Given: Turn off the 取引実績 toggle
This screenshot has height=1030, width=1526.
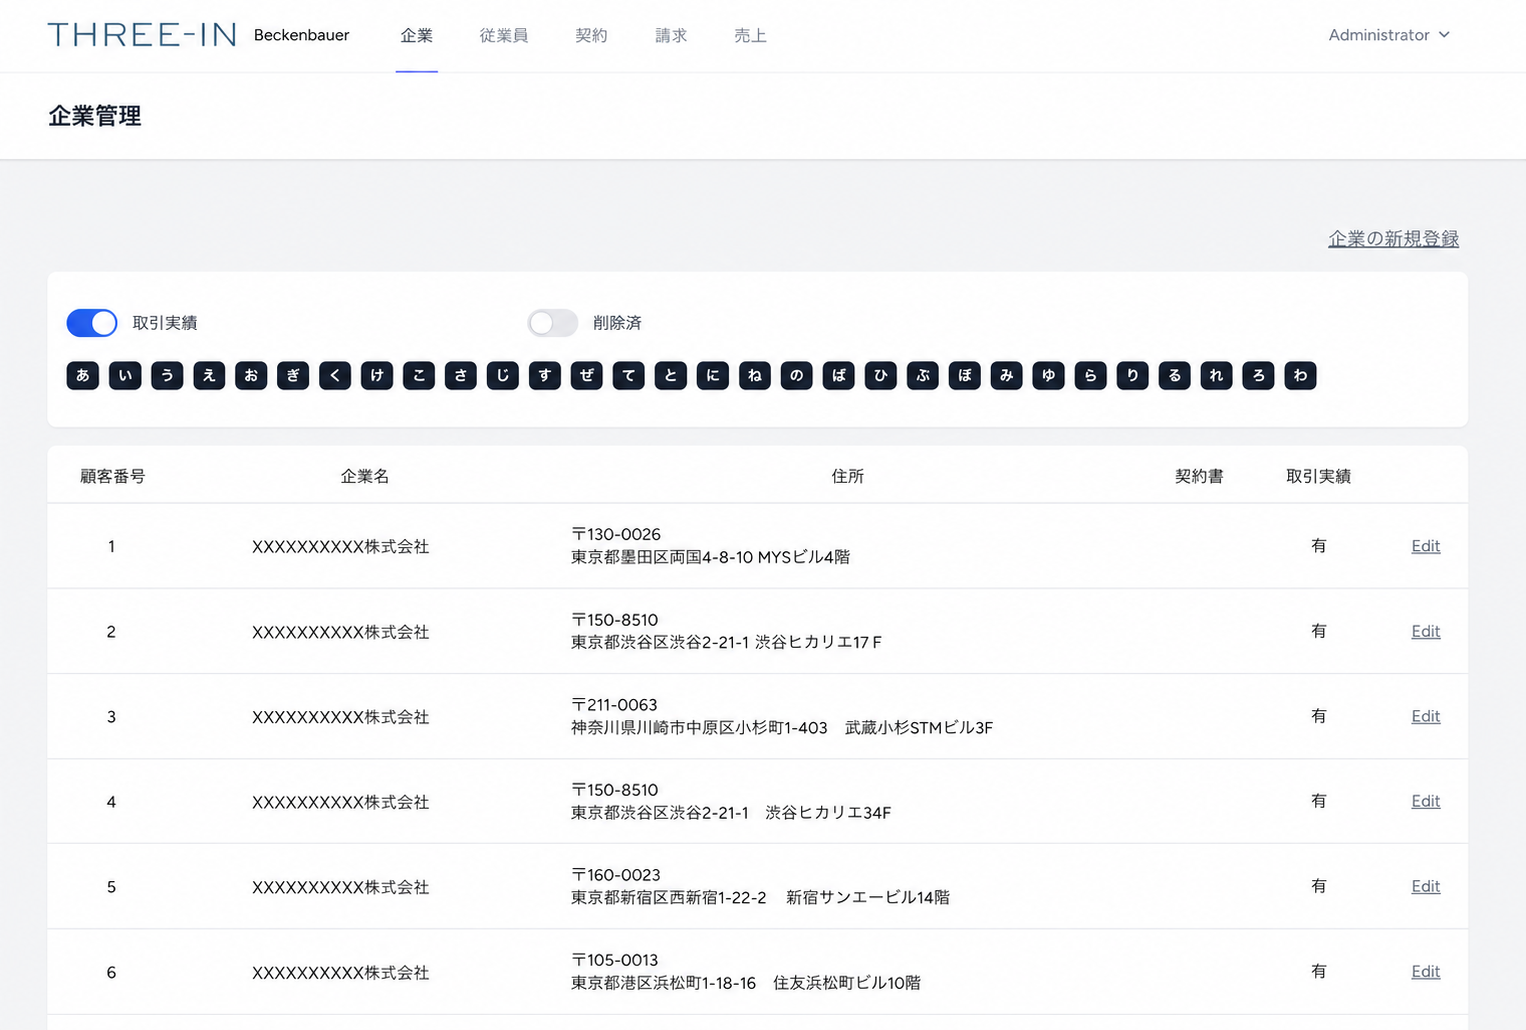Looking at the screenshot, I should 92,323.
